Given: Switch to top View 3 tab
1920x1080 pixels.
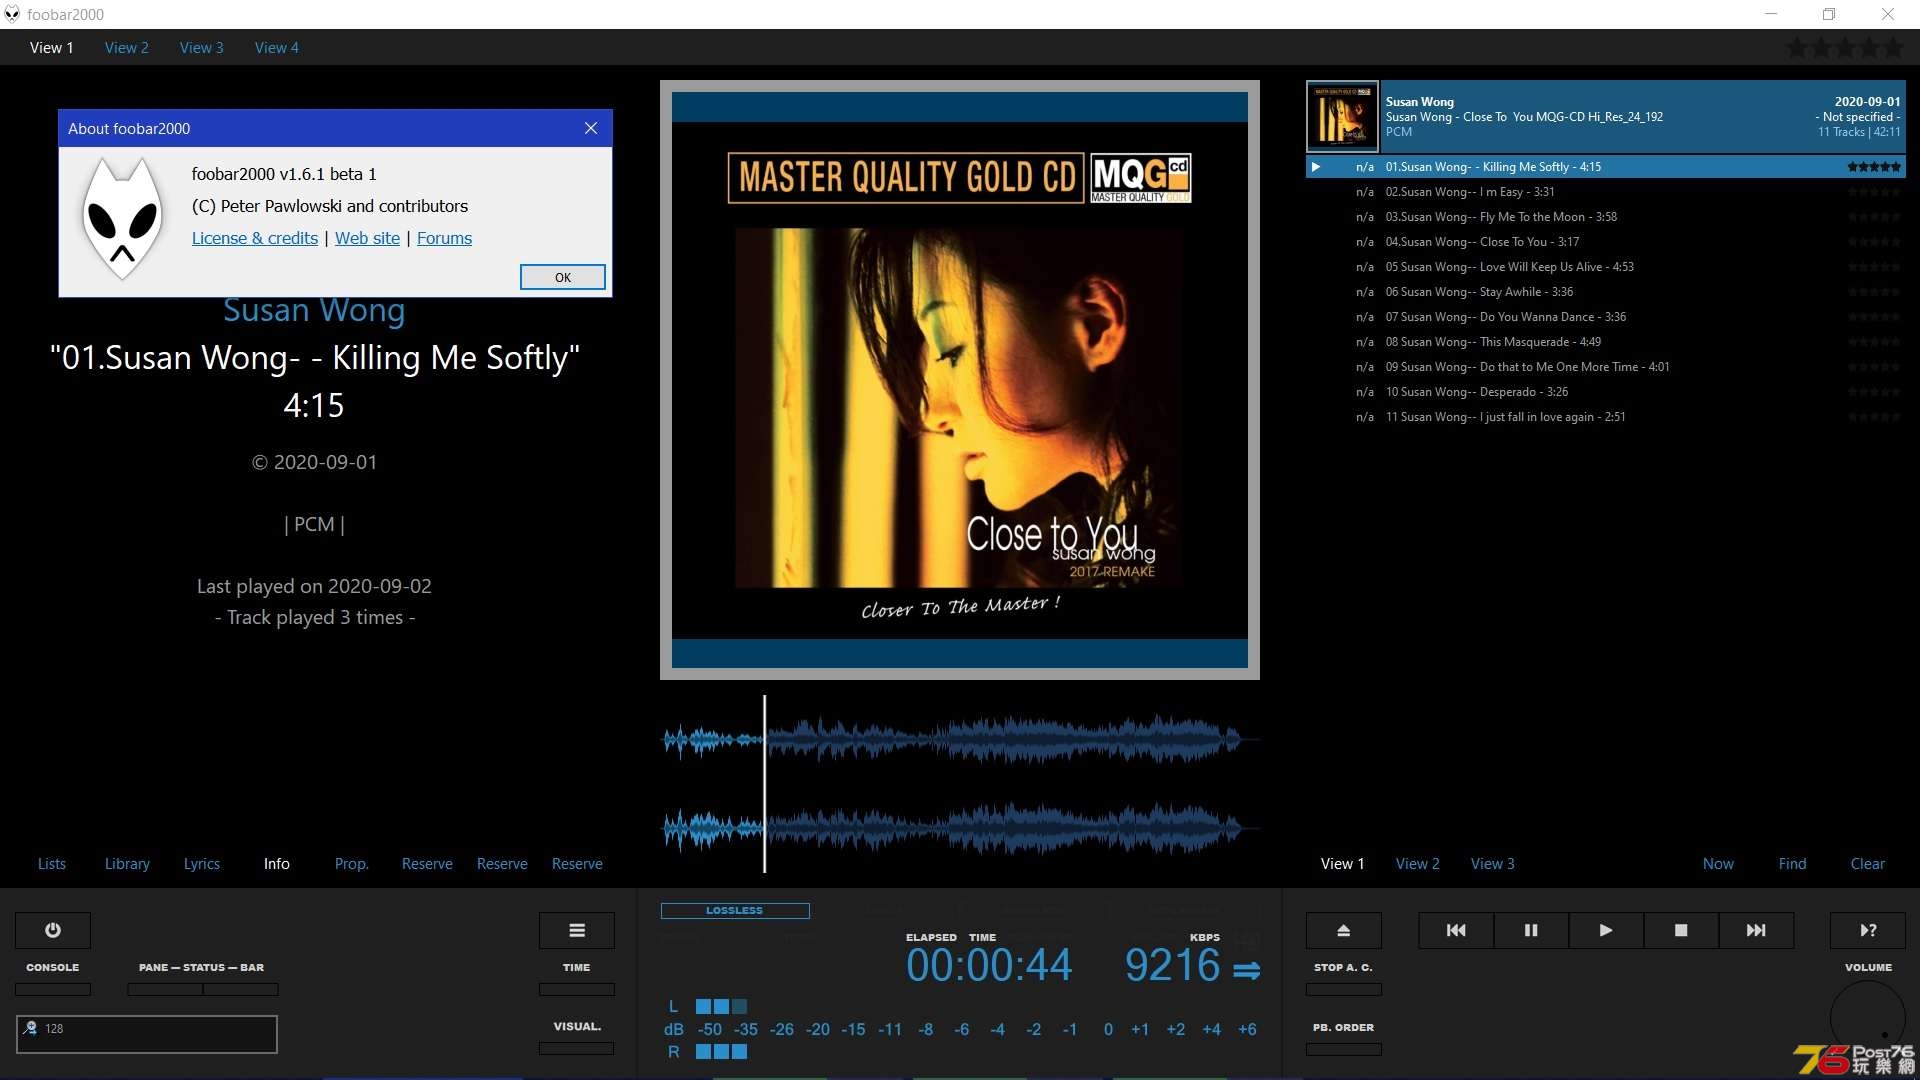Looking at the screenshot, I should pos(202,48).
